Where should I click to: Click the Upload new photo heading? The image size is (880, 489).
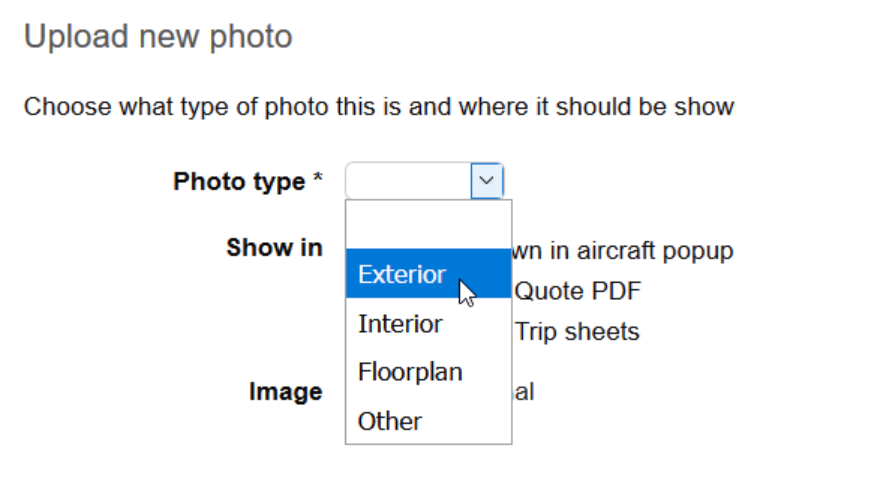[158, 36]
